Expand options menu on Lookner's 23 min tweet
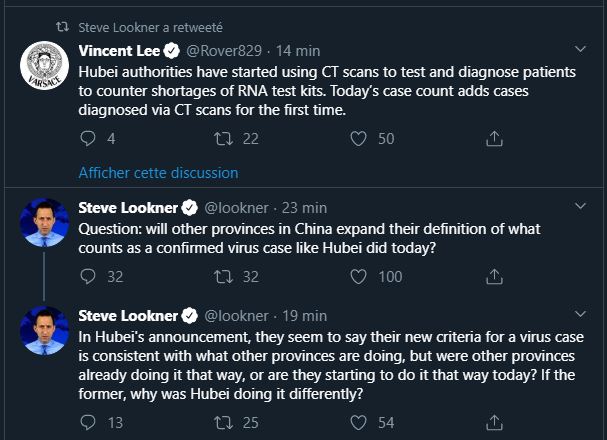 point(582,207)
